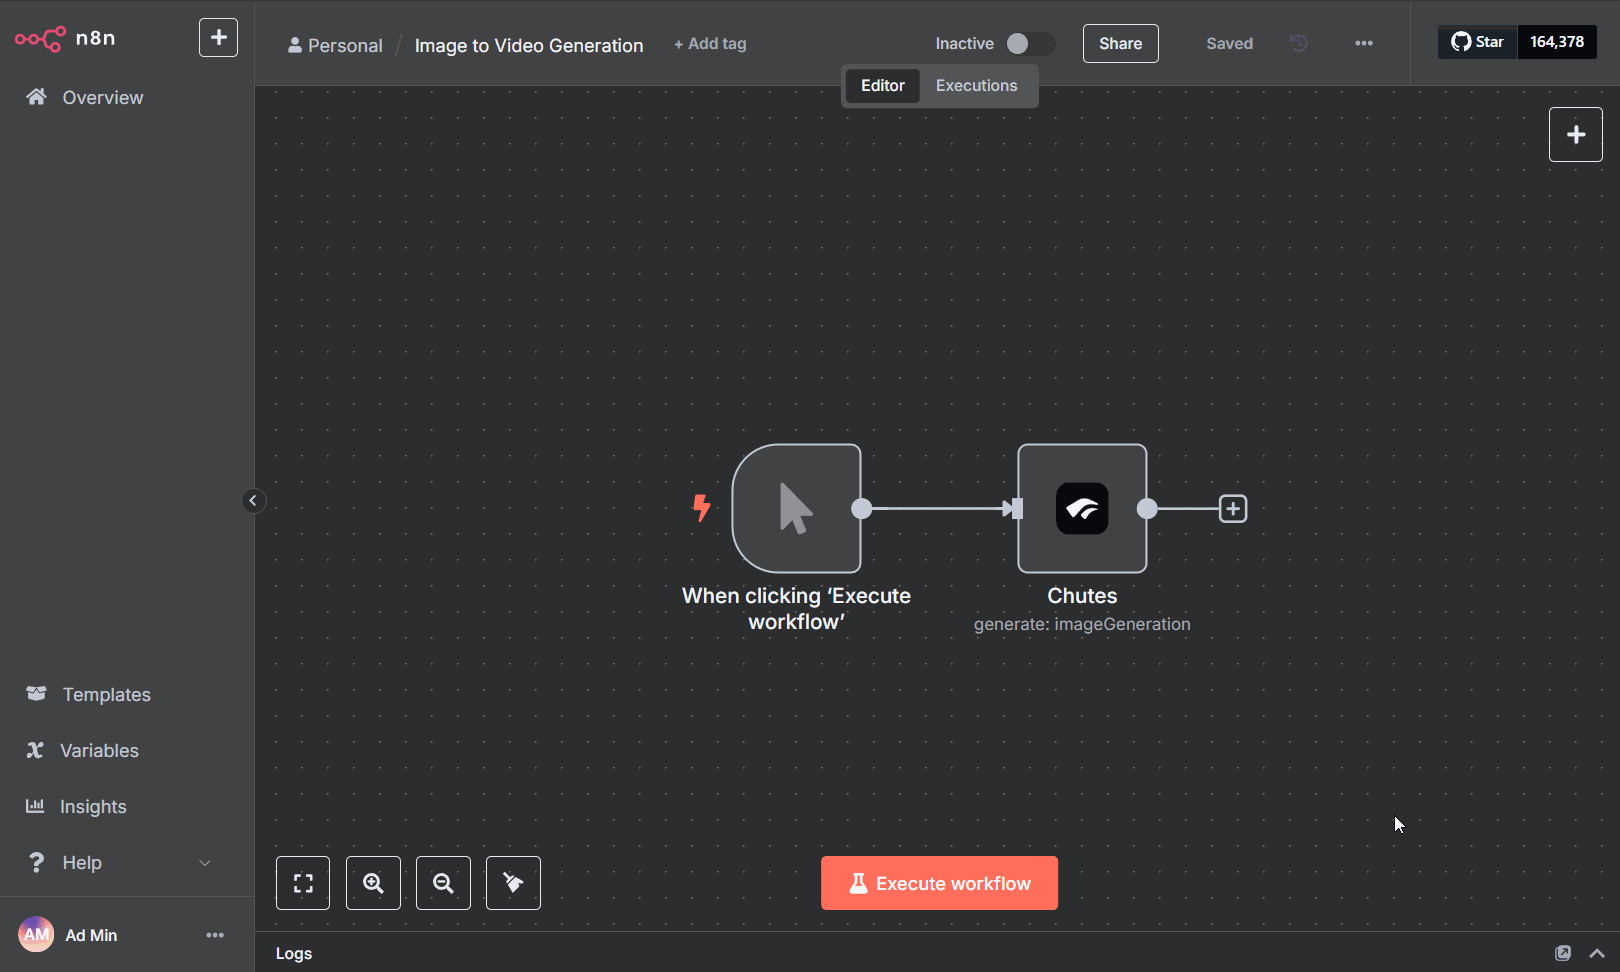The image size is (1620, 972).
Task: Expand the Logs panel with the chevron
Action: click(1597, 953)
